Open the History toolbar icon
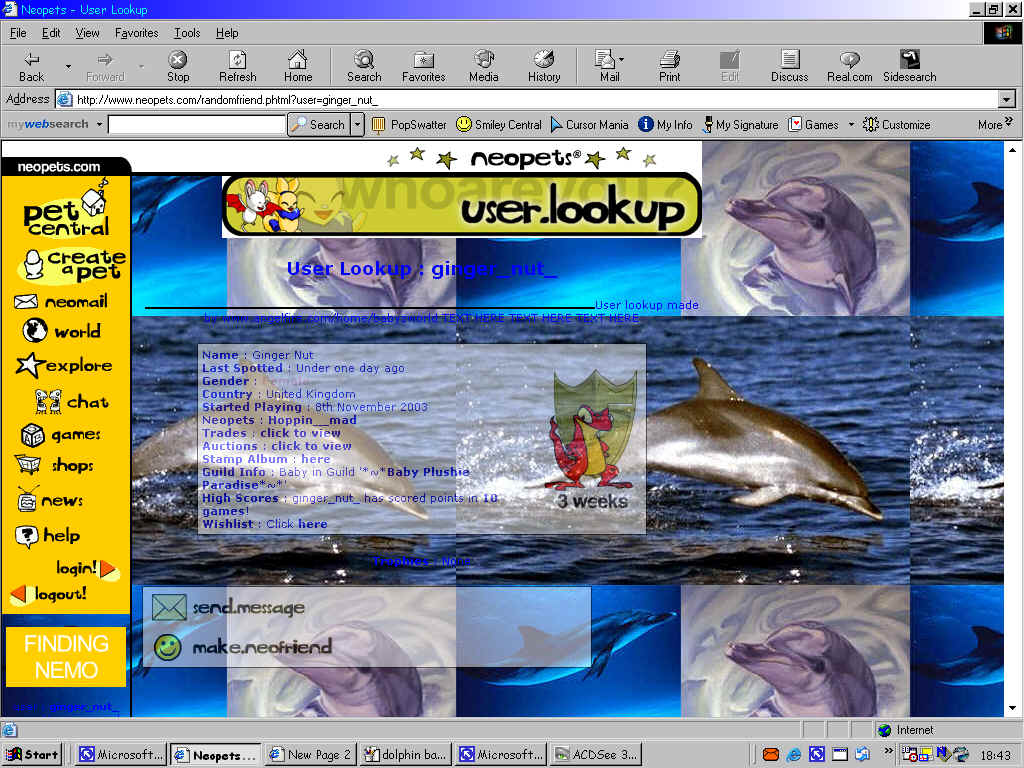This screenshot has height=768, width=1024. 543,61
